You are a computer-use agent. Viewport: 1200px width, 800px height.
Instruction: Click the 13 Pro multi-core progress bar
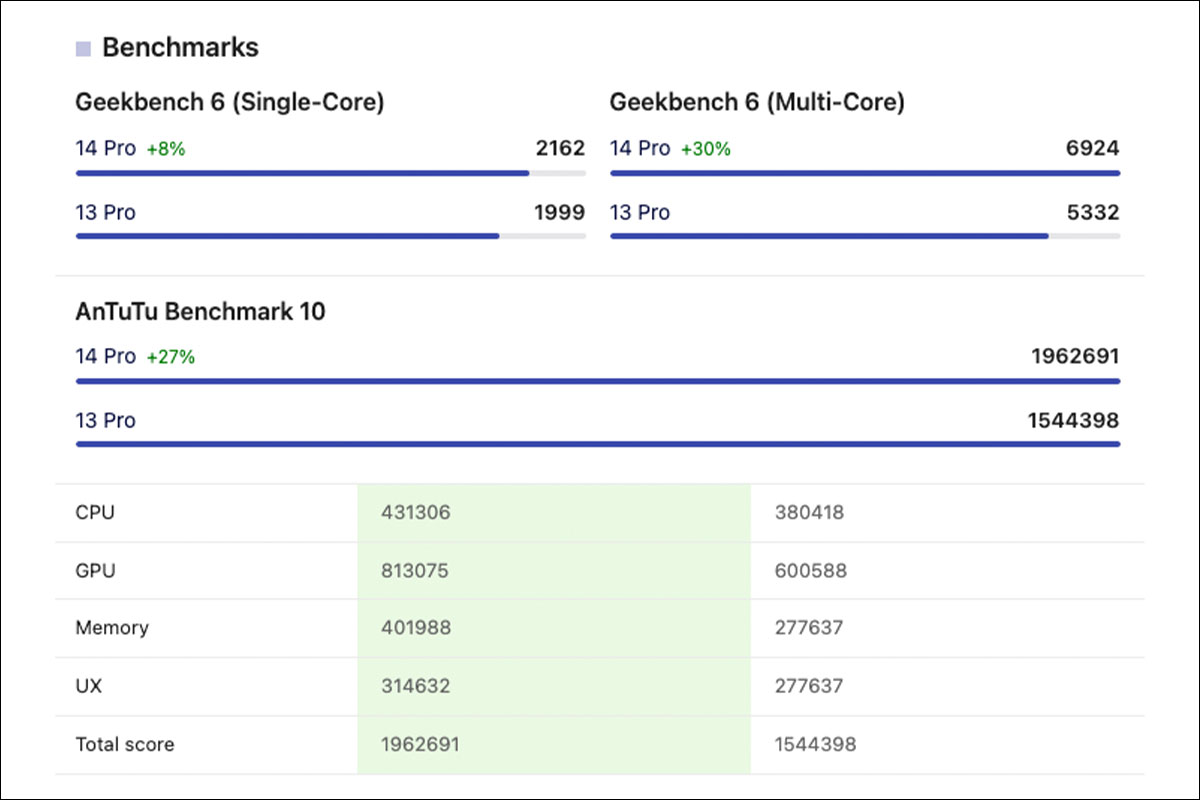[865, 236]
